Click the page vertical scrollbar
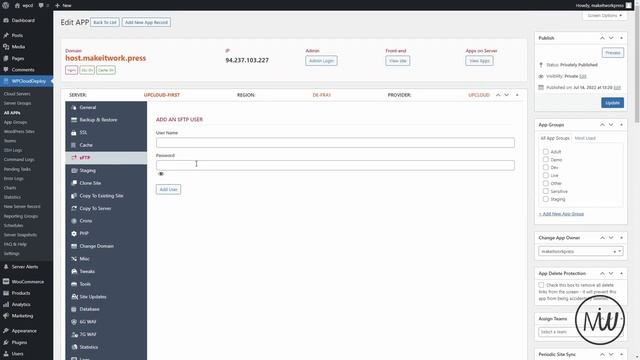This screenshot has height=360, width=640. point(637,65)
